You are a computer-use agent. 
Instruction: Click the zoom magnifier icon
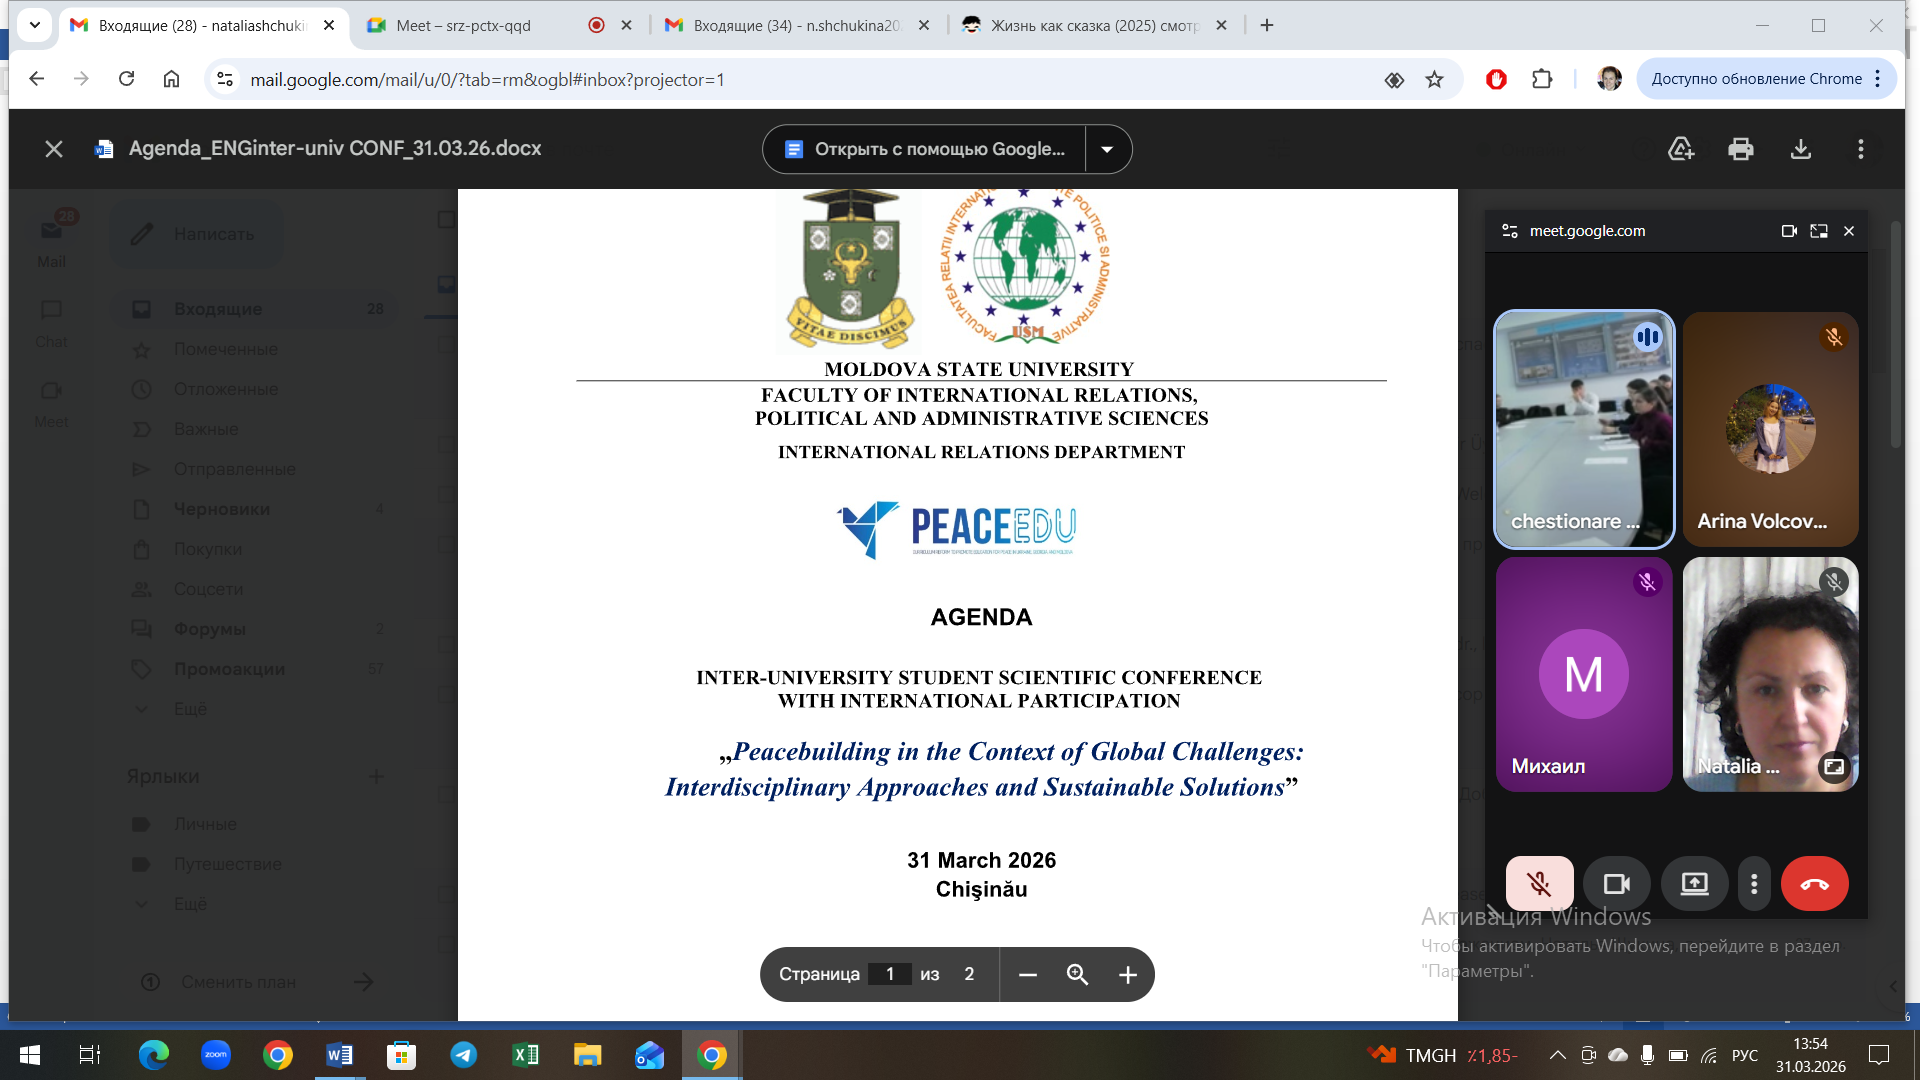pyautogui.click(x=1077, y=974)
